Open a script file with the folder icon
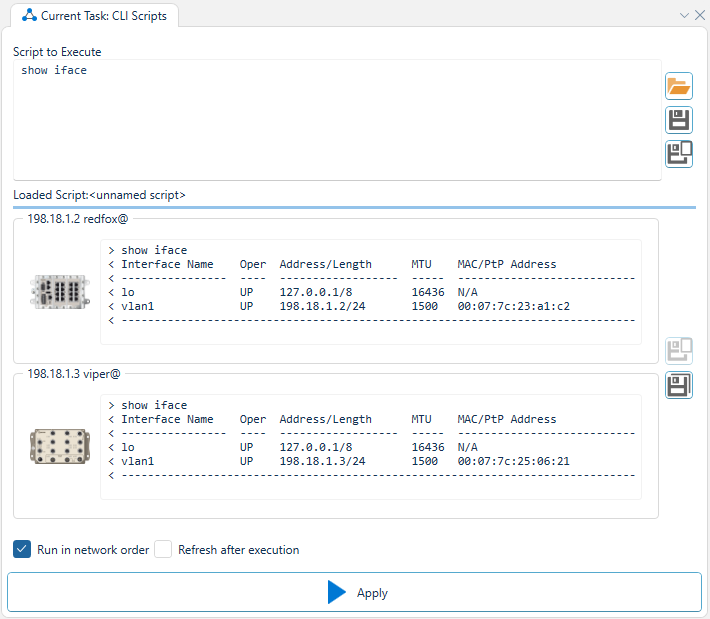 pyautogui.click(x=679, y=86)
